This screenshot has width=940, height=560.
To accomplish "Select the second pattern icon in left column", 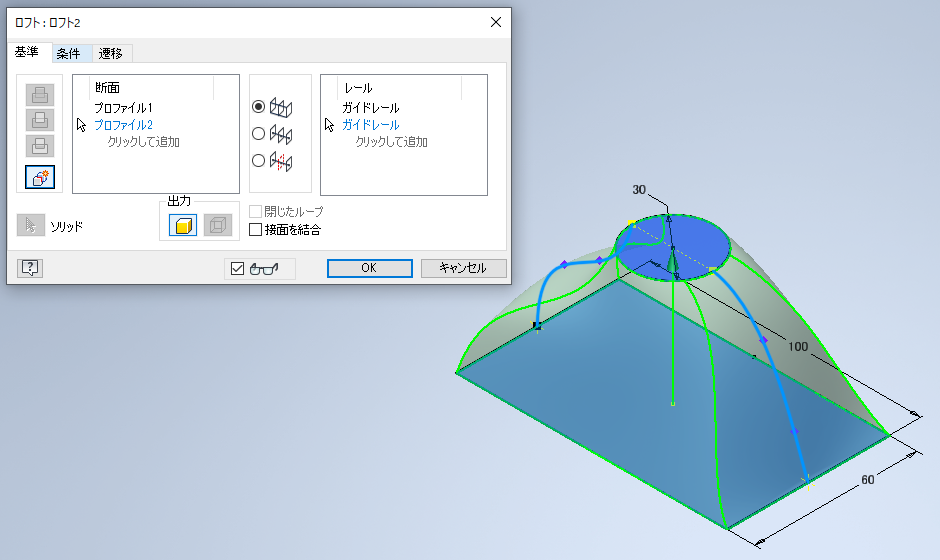I will [40, 120].
